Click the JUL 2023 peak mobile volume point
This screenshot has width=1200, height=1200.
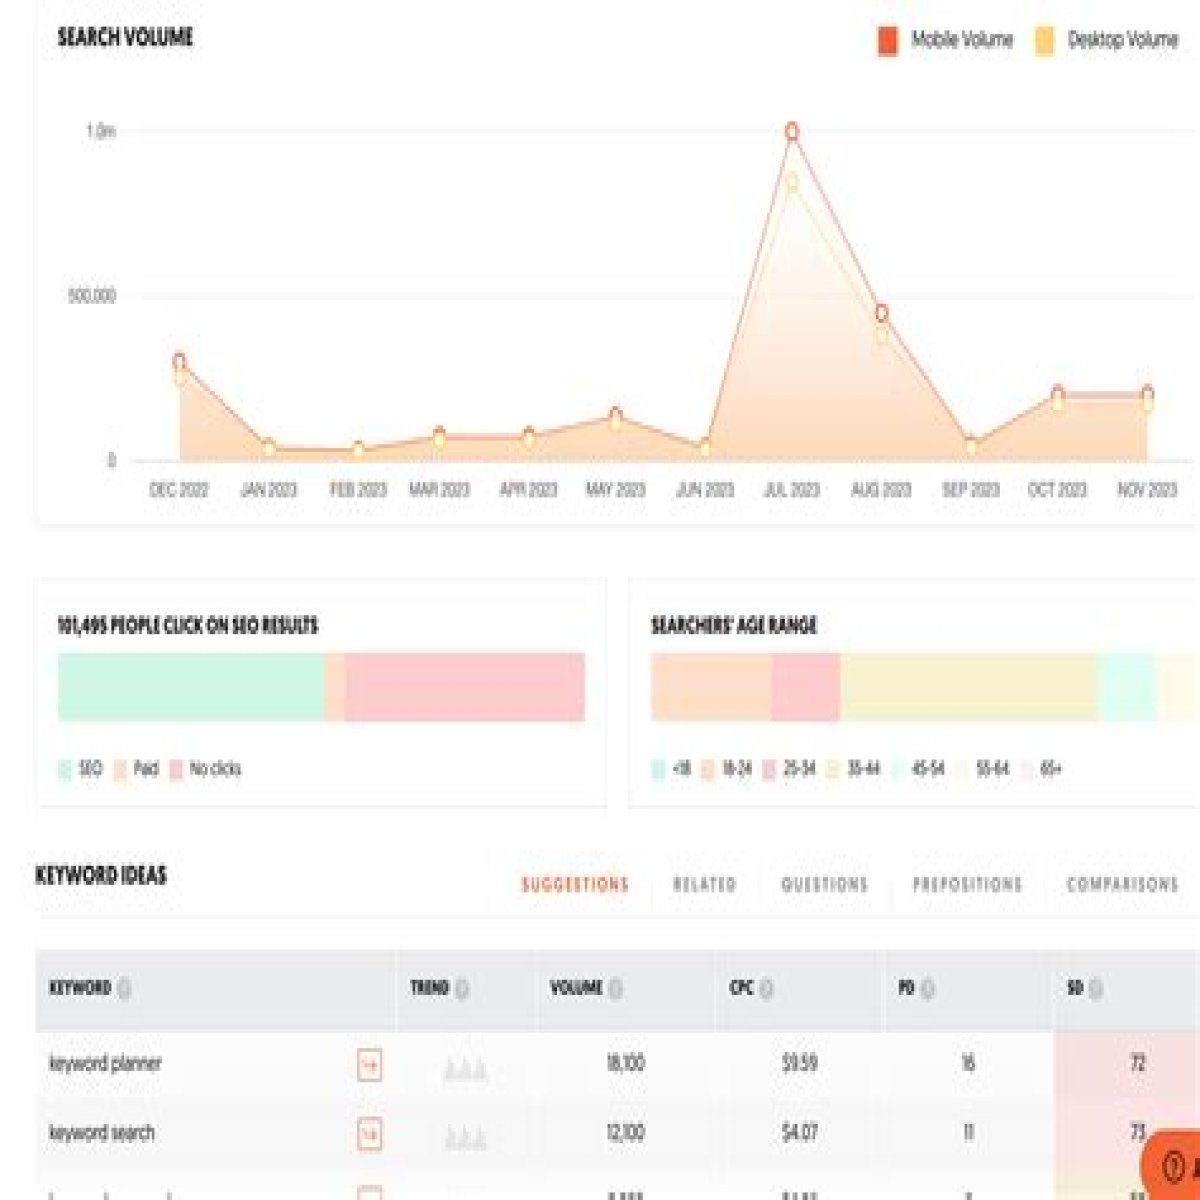[x=792, y=132]
